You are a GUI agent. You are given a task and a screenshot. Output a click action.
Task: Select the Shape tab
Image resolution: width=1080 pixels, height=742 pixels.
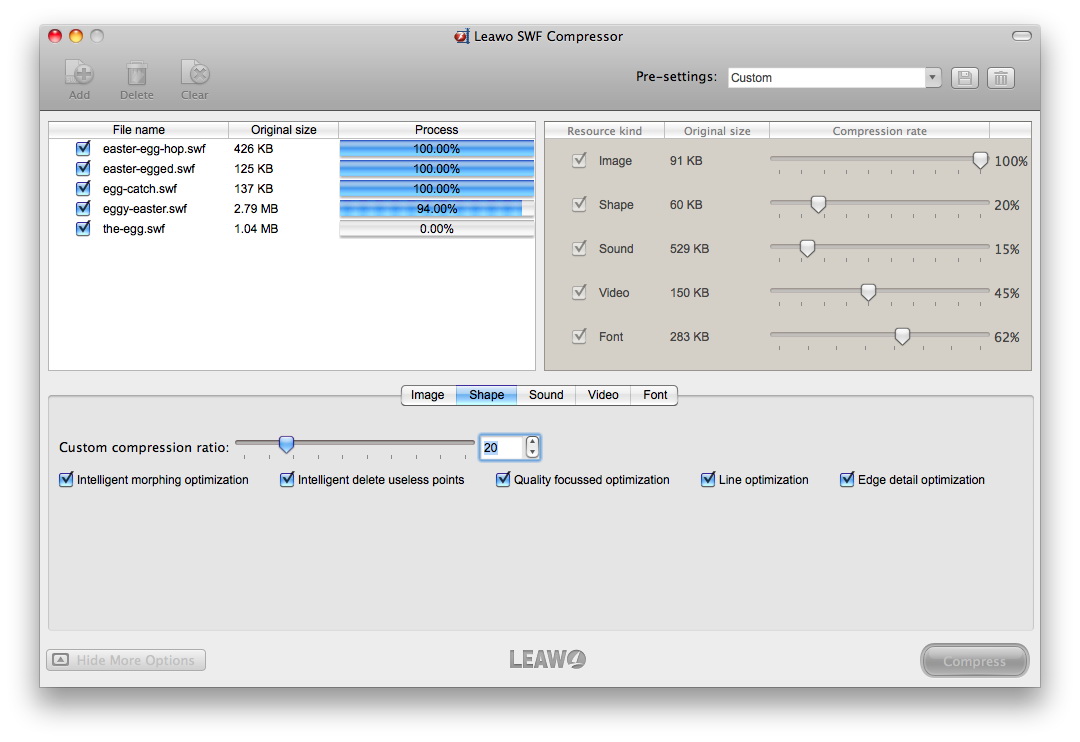coord(486,395)
